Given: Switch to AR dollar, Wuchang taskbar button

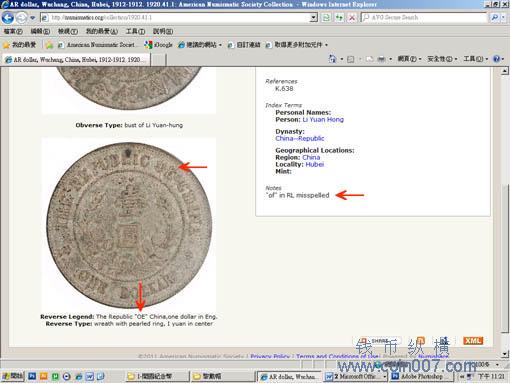Looking at the screenshot, I should click(x=289, y=376).
